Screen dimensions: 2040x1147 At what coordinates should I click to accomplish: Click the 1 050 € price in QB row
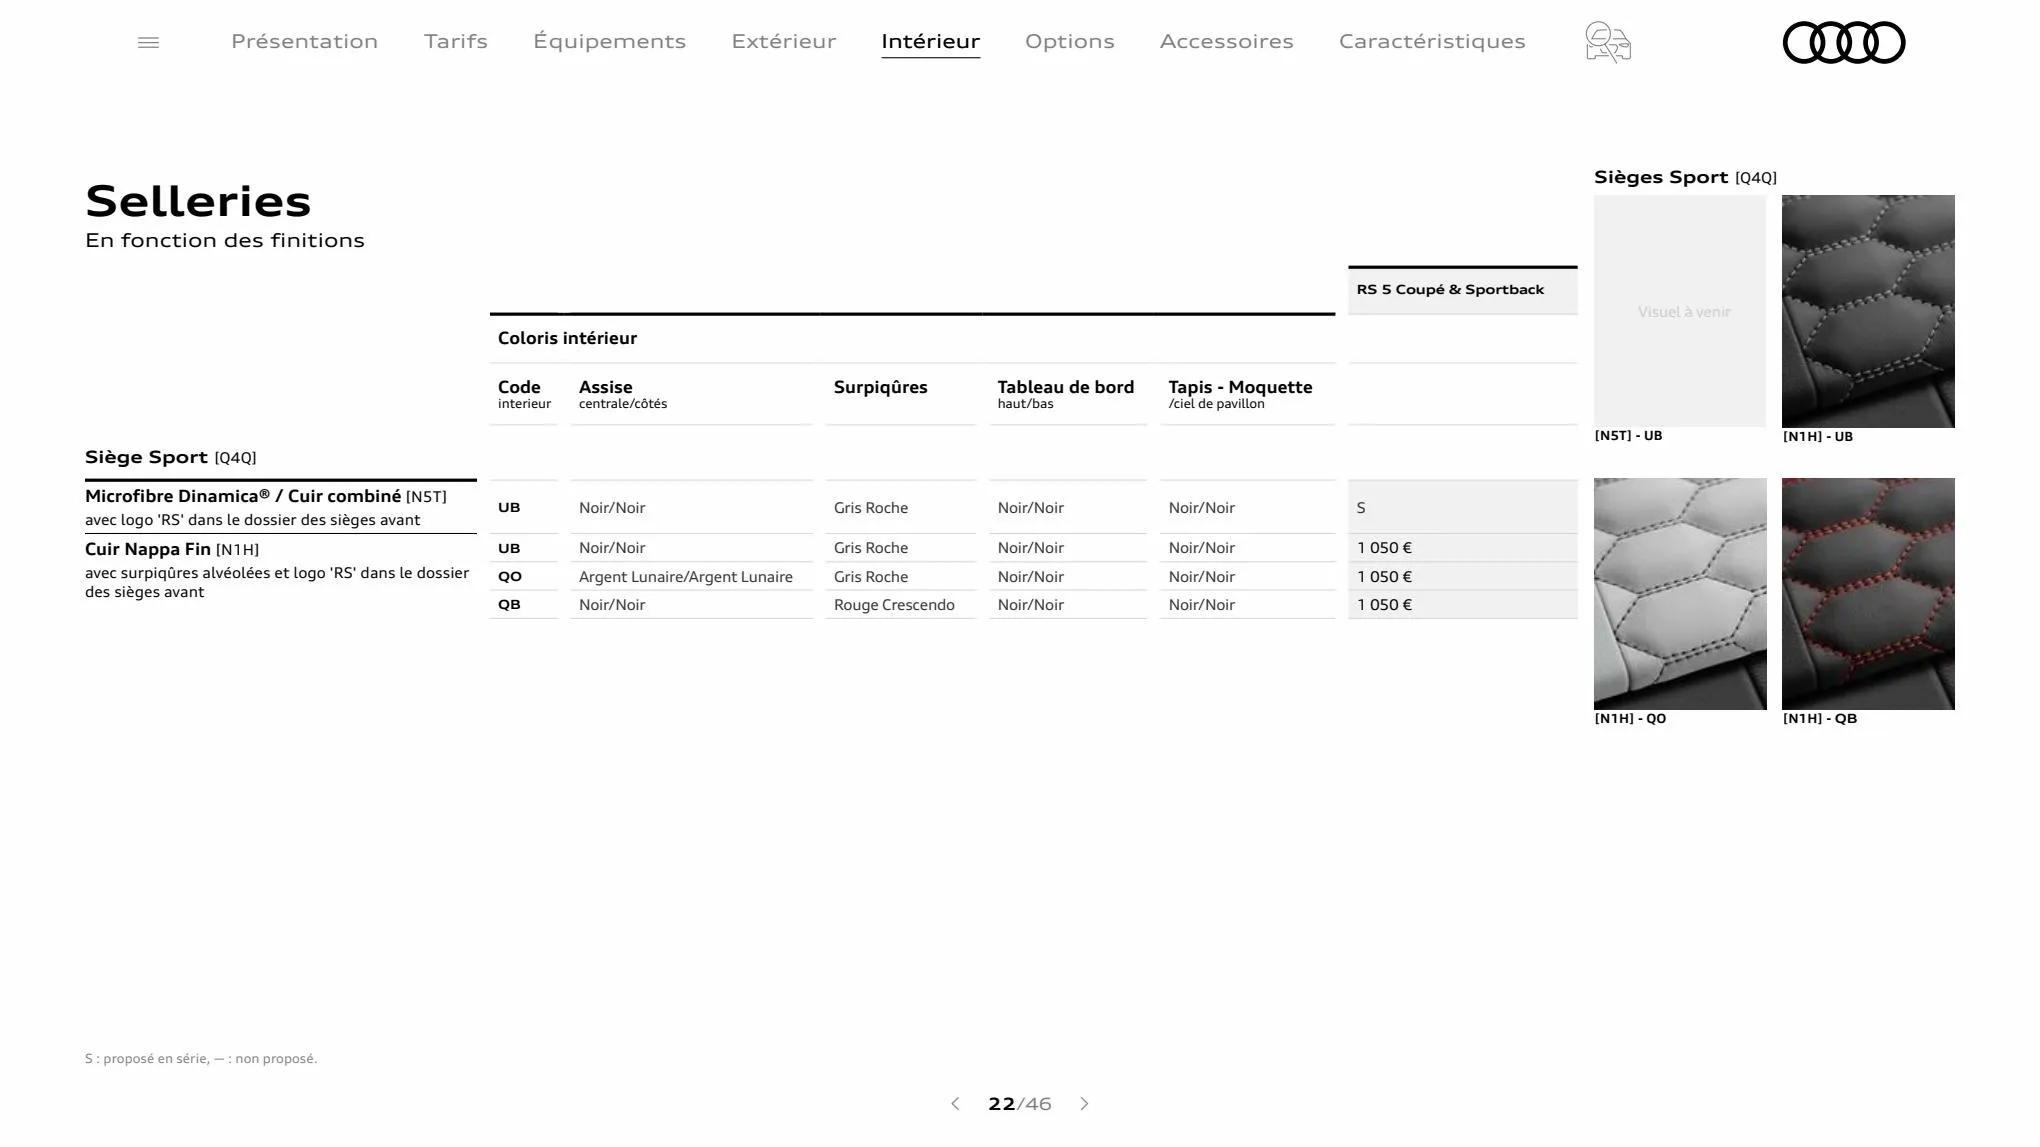point(1384,605)
